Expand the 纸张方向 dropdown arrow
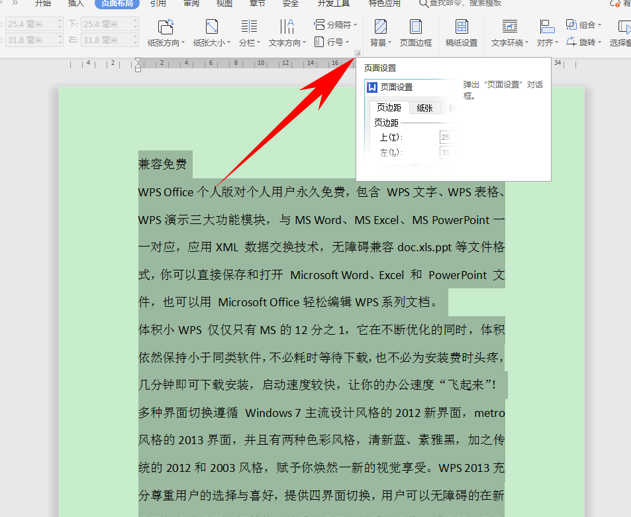This screenshot has width=631, height=517. [x=183, y=43]
